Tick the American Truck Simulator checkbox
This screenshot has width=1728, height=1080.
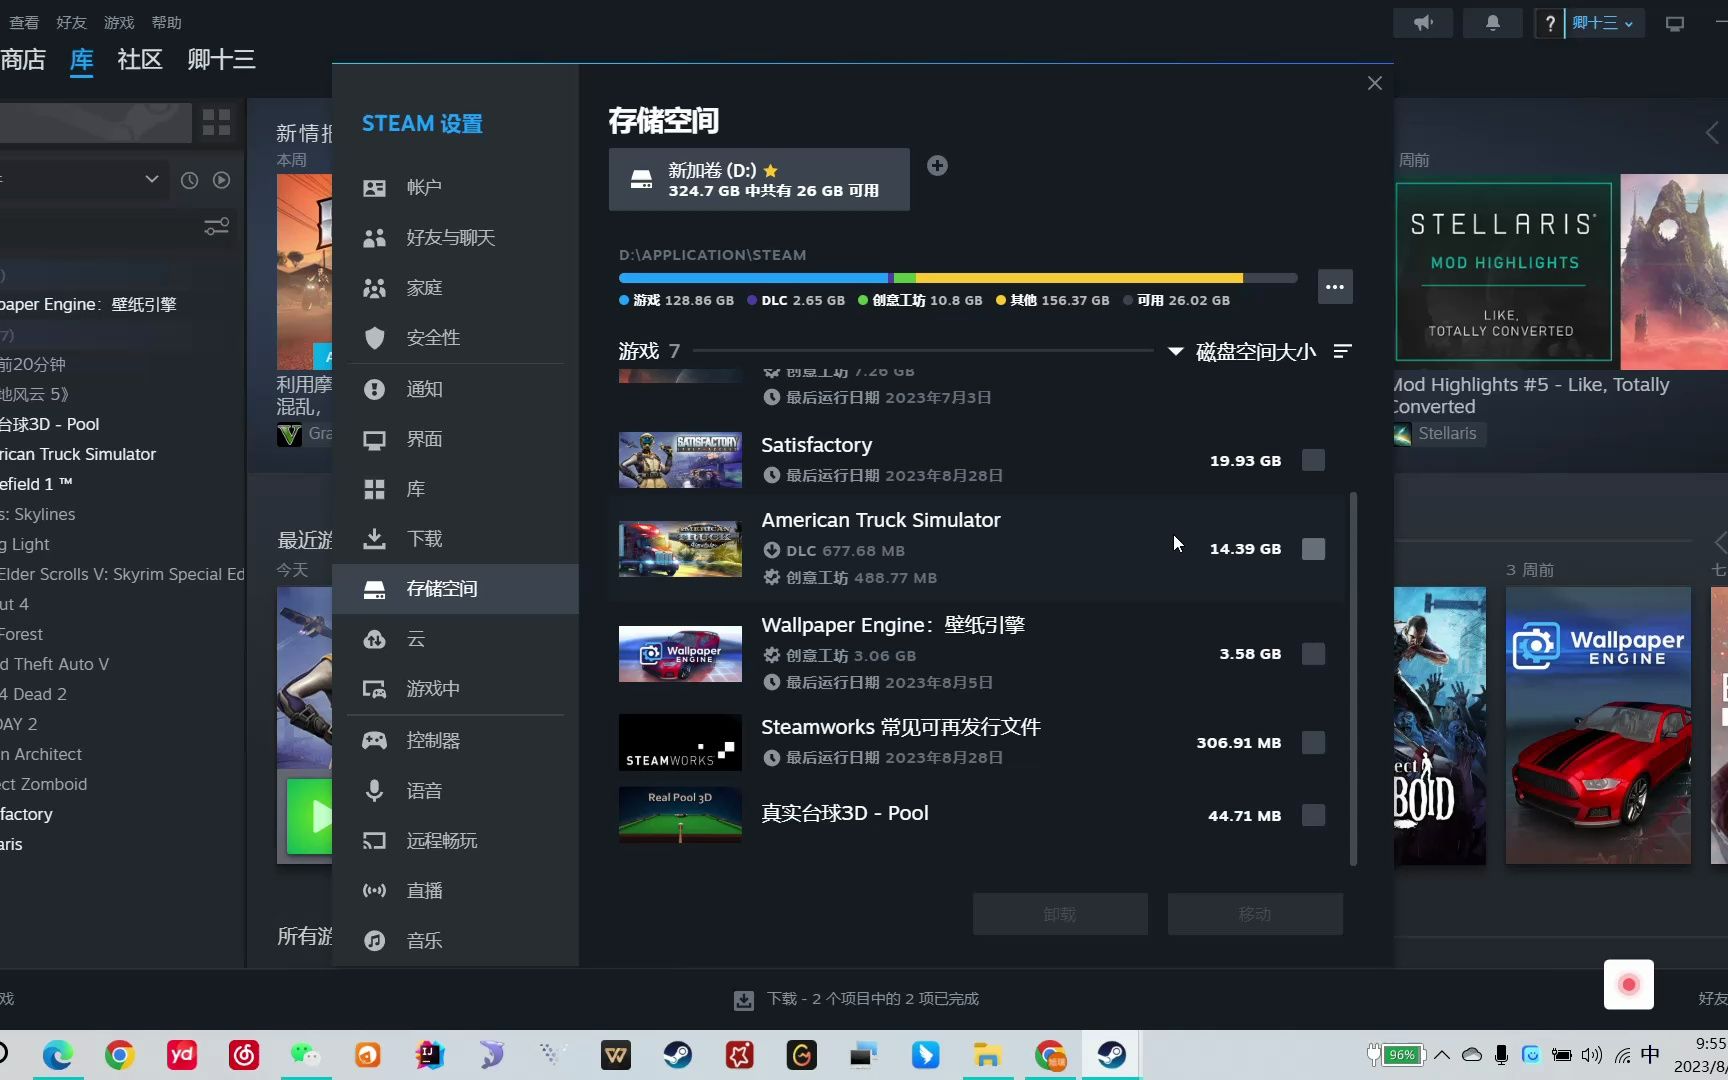[x=1313, y=549]
